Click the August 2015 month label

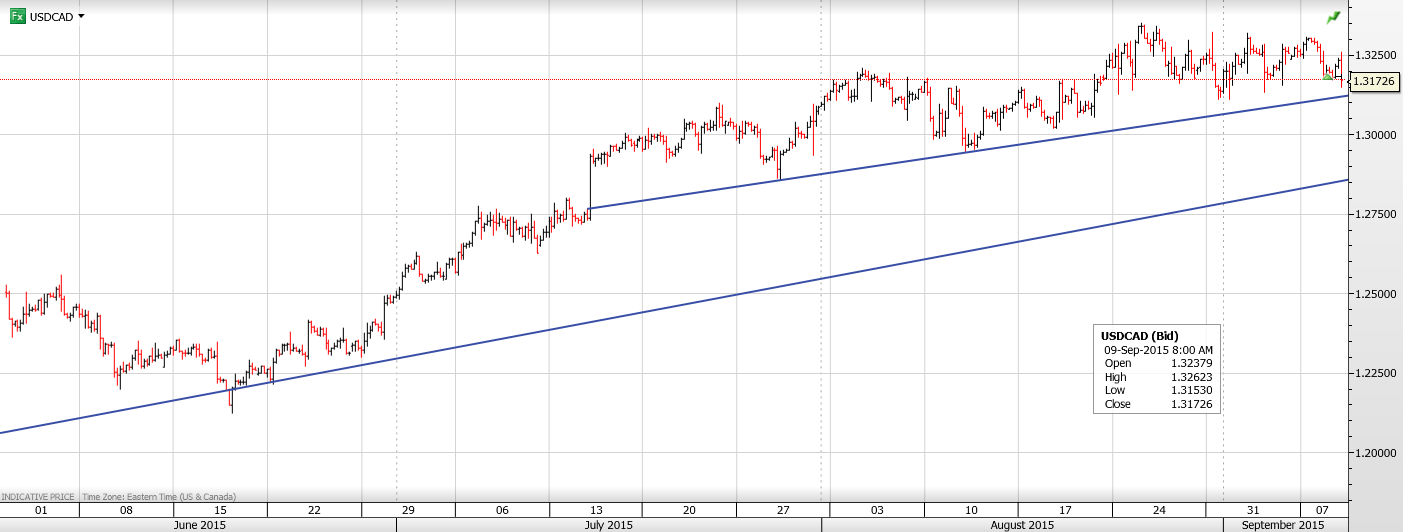click(1022, 525)
